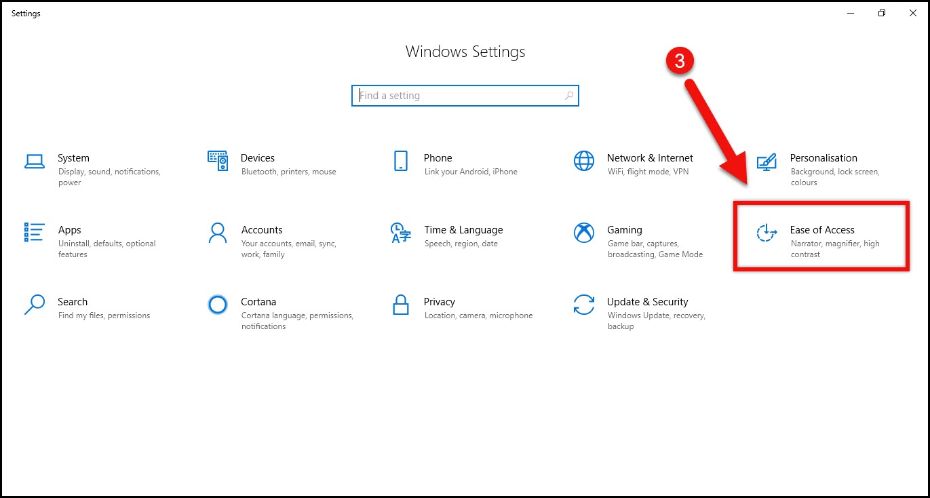Select the Gaming Xbox icon
This screenshot has height=498, width=930.
pyautogui.click(x=584, y=232)
